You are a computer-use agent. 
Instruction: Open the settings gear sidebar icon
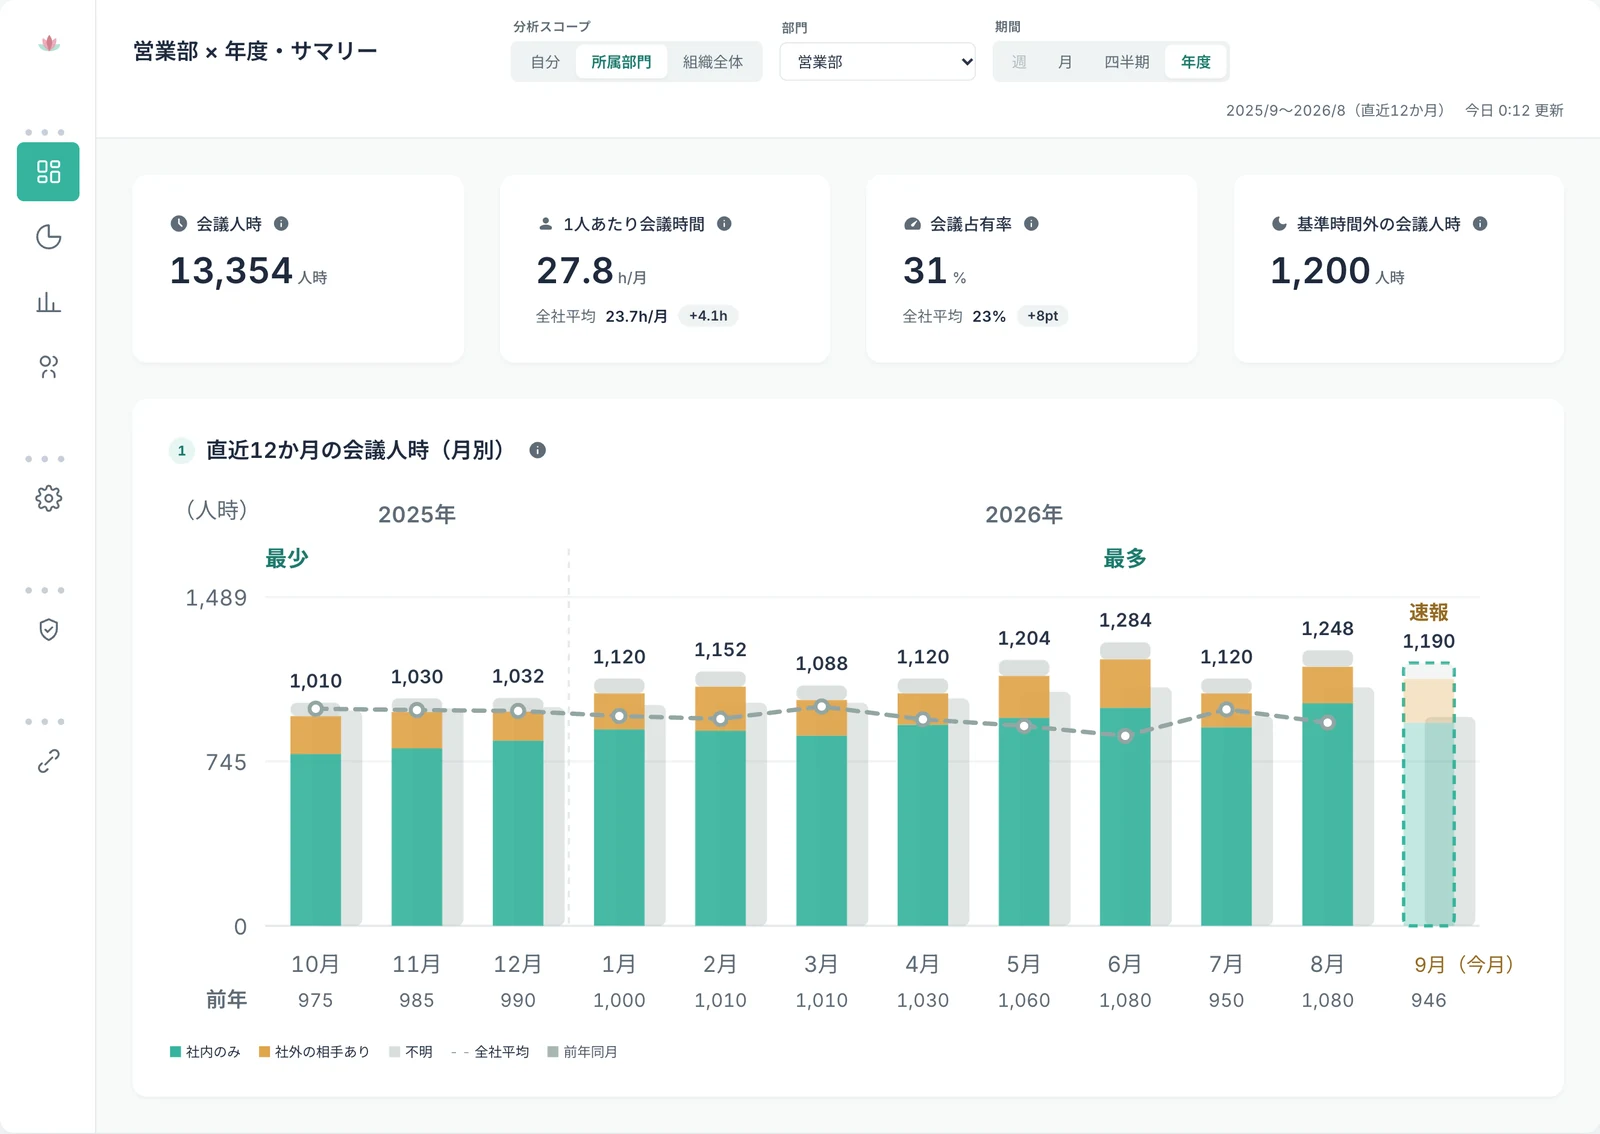[x=48, y=498]
